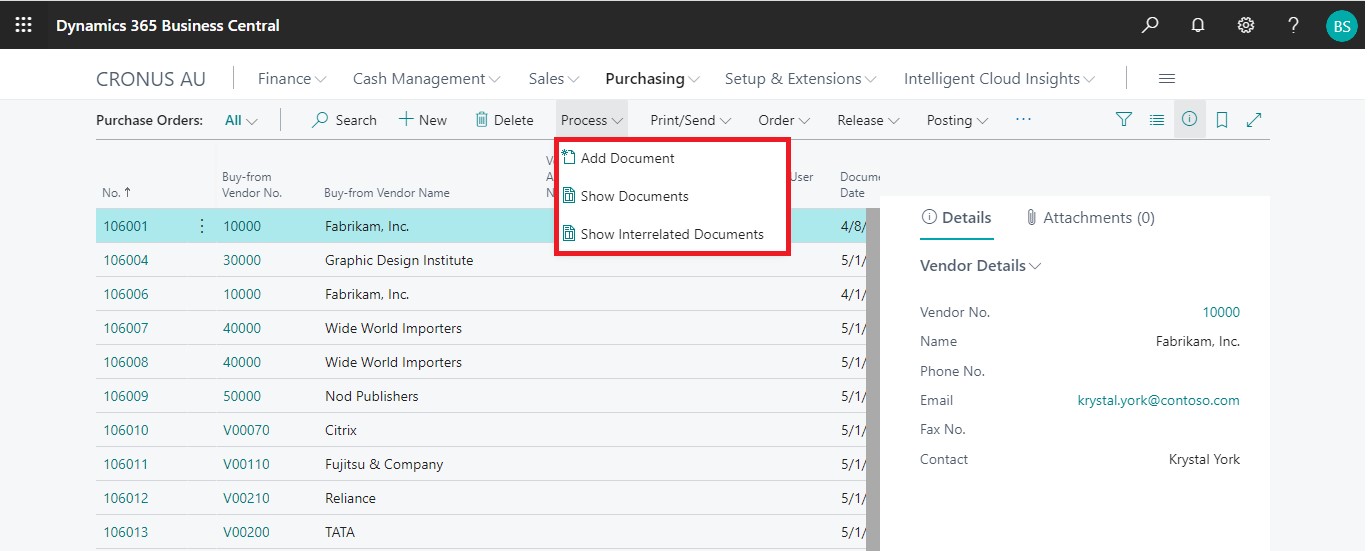Open the filter pane funnel icon

(1124, 120)
